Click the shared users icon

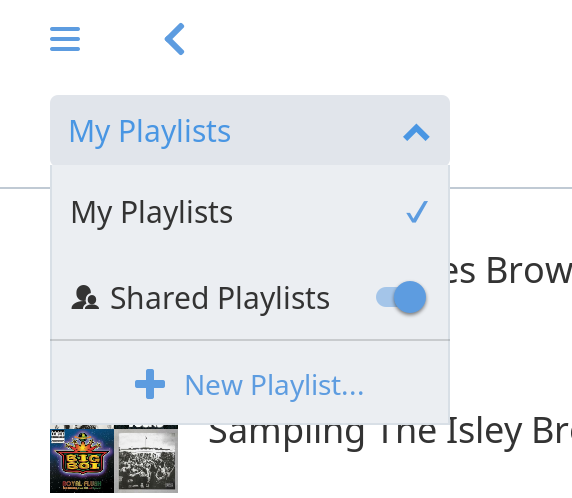(x=85, y=297)
